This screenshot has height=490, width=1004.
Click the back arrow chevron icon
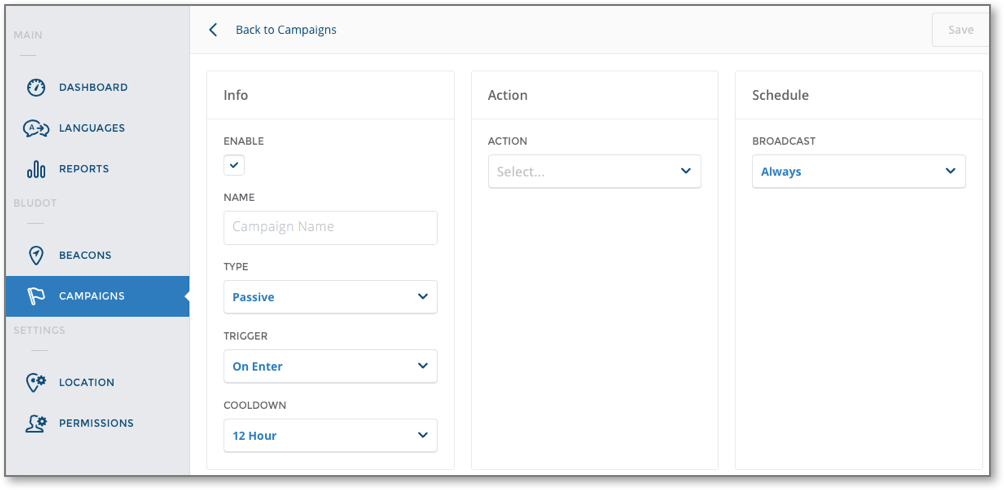tap(213, 29)
